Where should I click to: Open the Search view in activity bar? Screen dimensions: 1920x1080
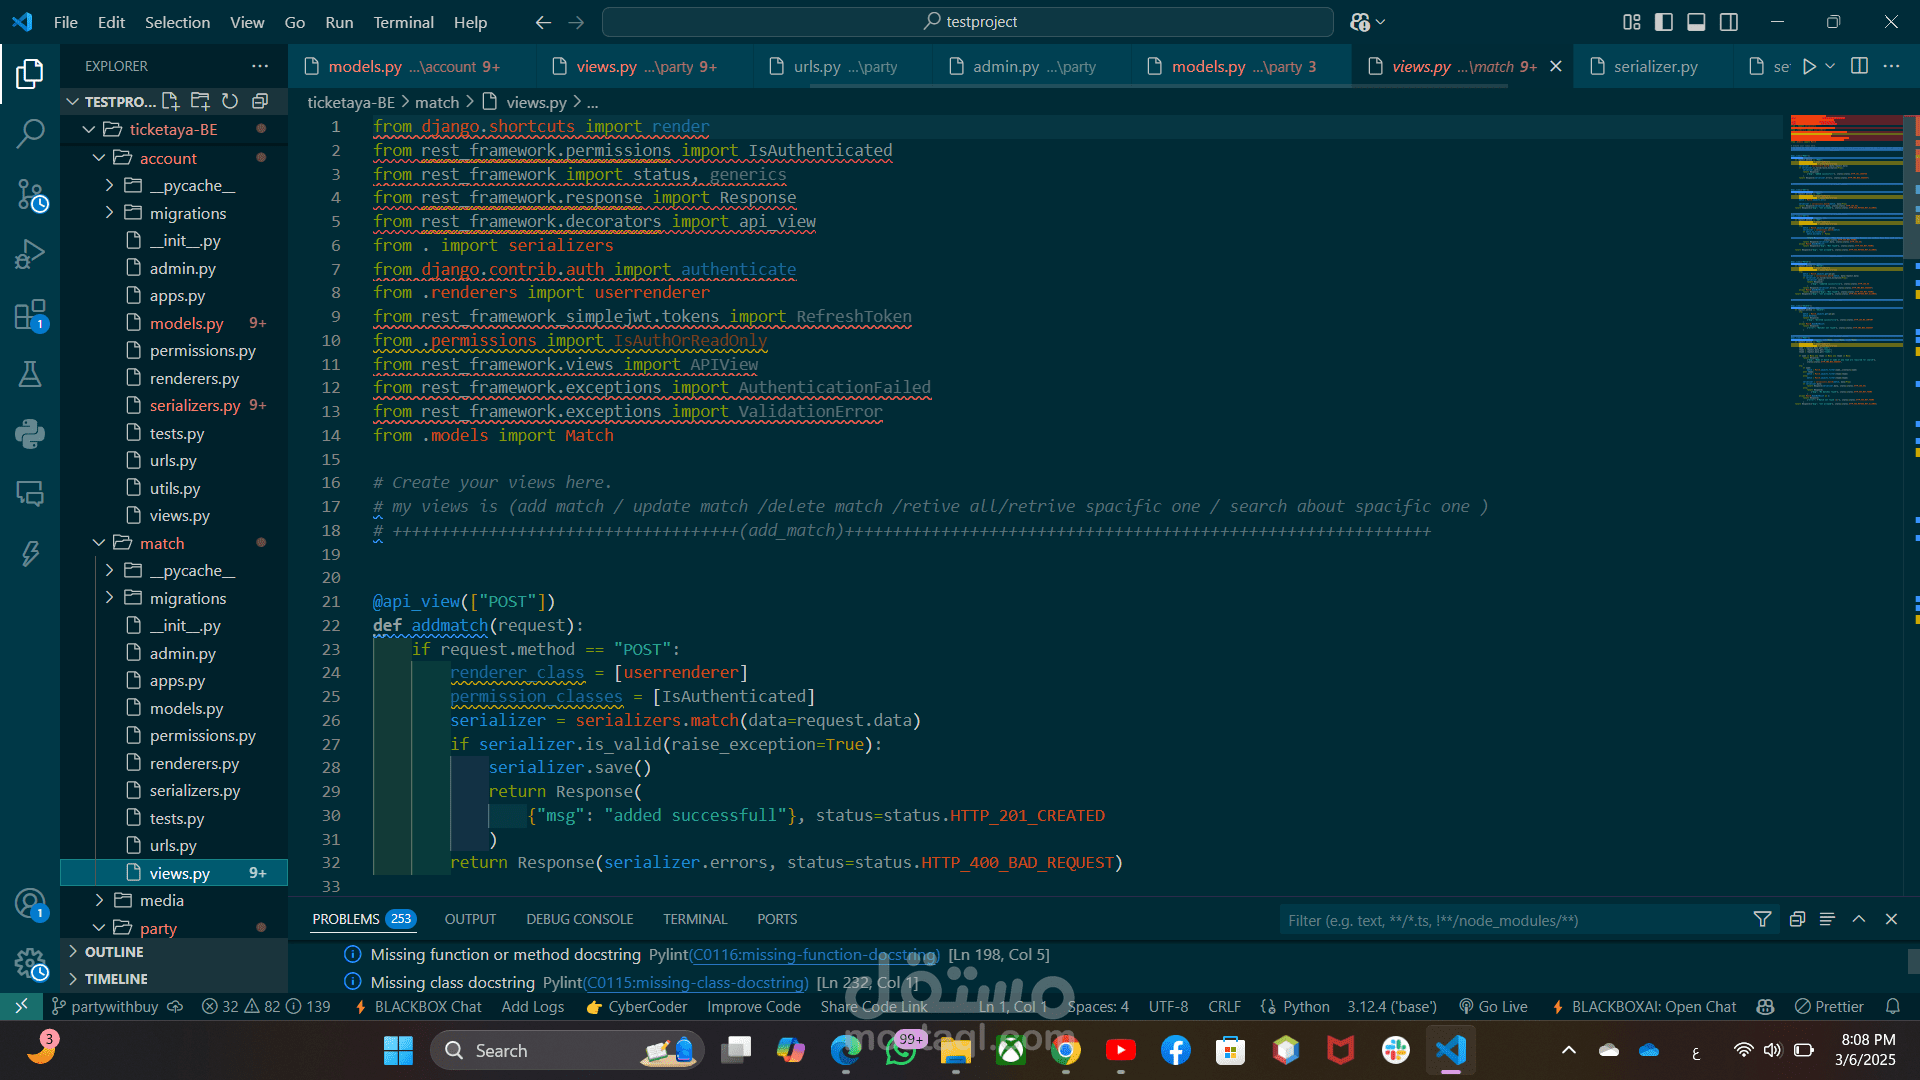(x=30, y=133)
